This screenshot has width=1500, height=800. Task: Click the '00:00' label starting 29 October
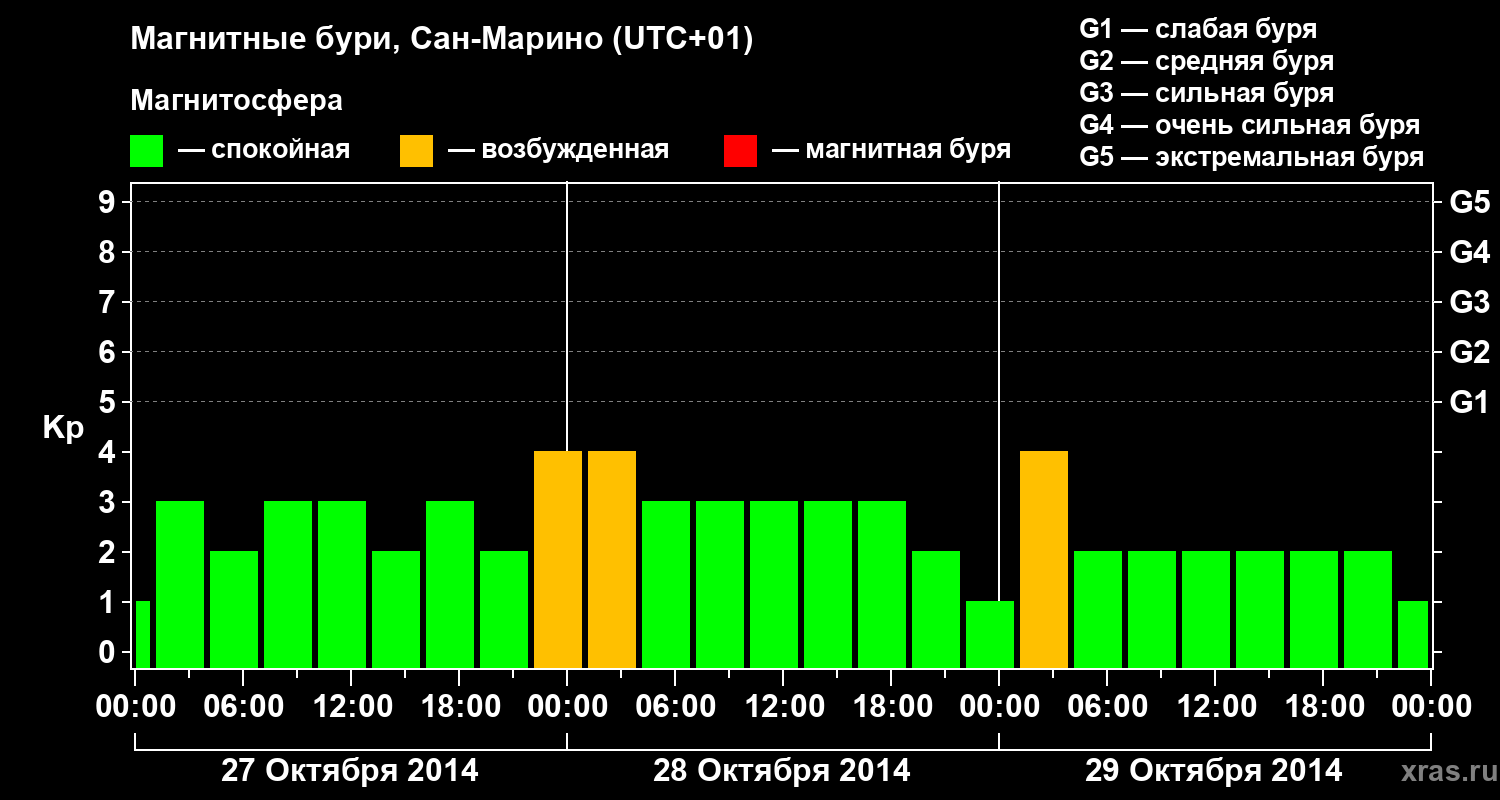999,706
